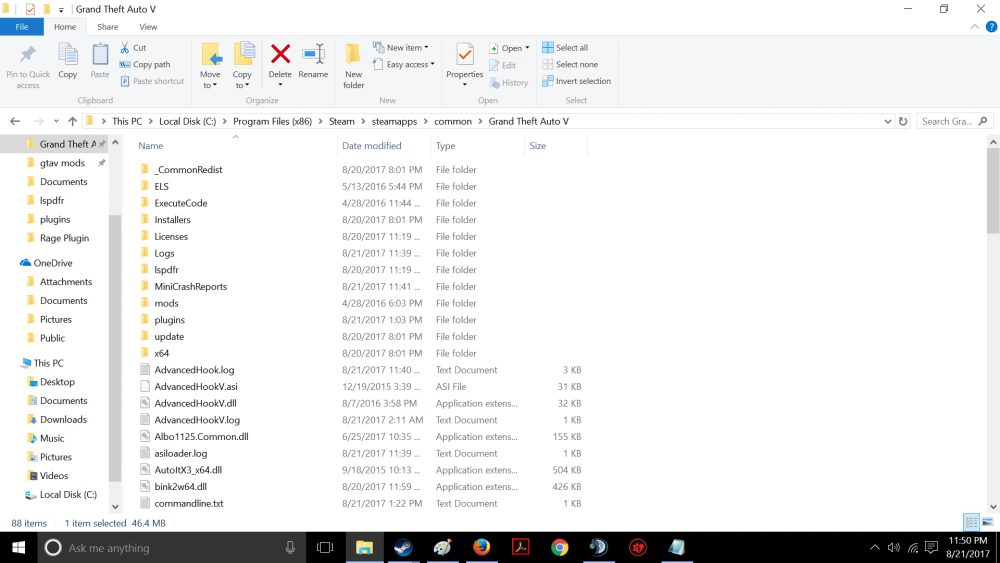Click the search box Search Gra...
This screenshot has height=563, width=1000.
[x=955, y=121]
